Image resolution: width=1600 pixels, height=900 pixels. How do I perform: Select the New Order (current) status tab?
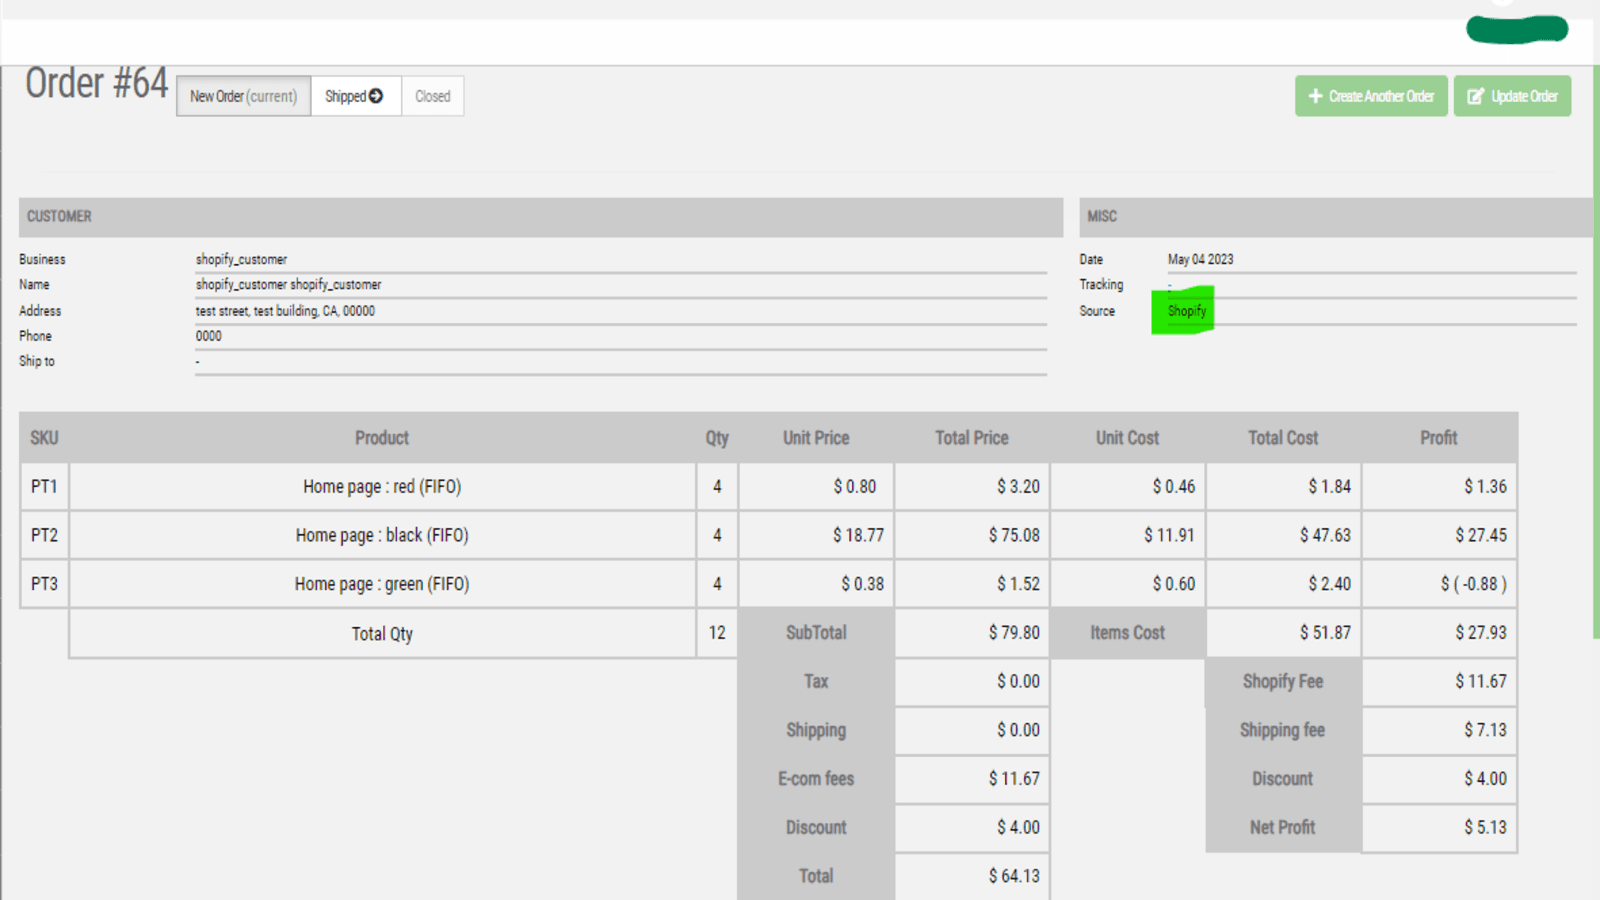(x=243, y=96)
